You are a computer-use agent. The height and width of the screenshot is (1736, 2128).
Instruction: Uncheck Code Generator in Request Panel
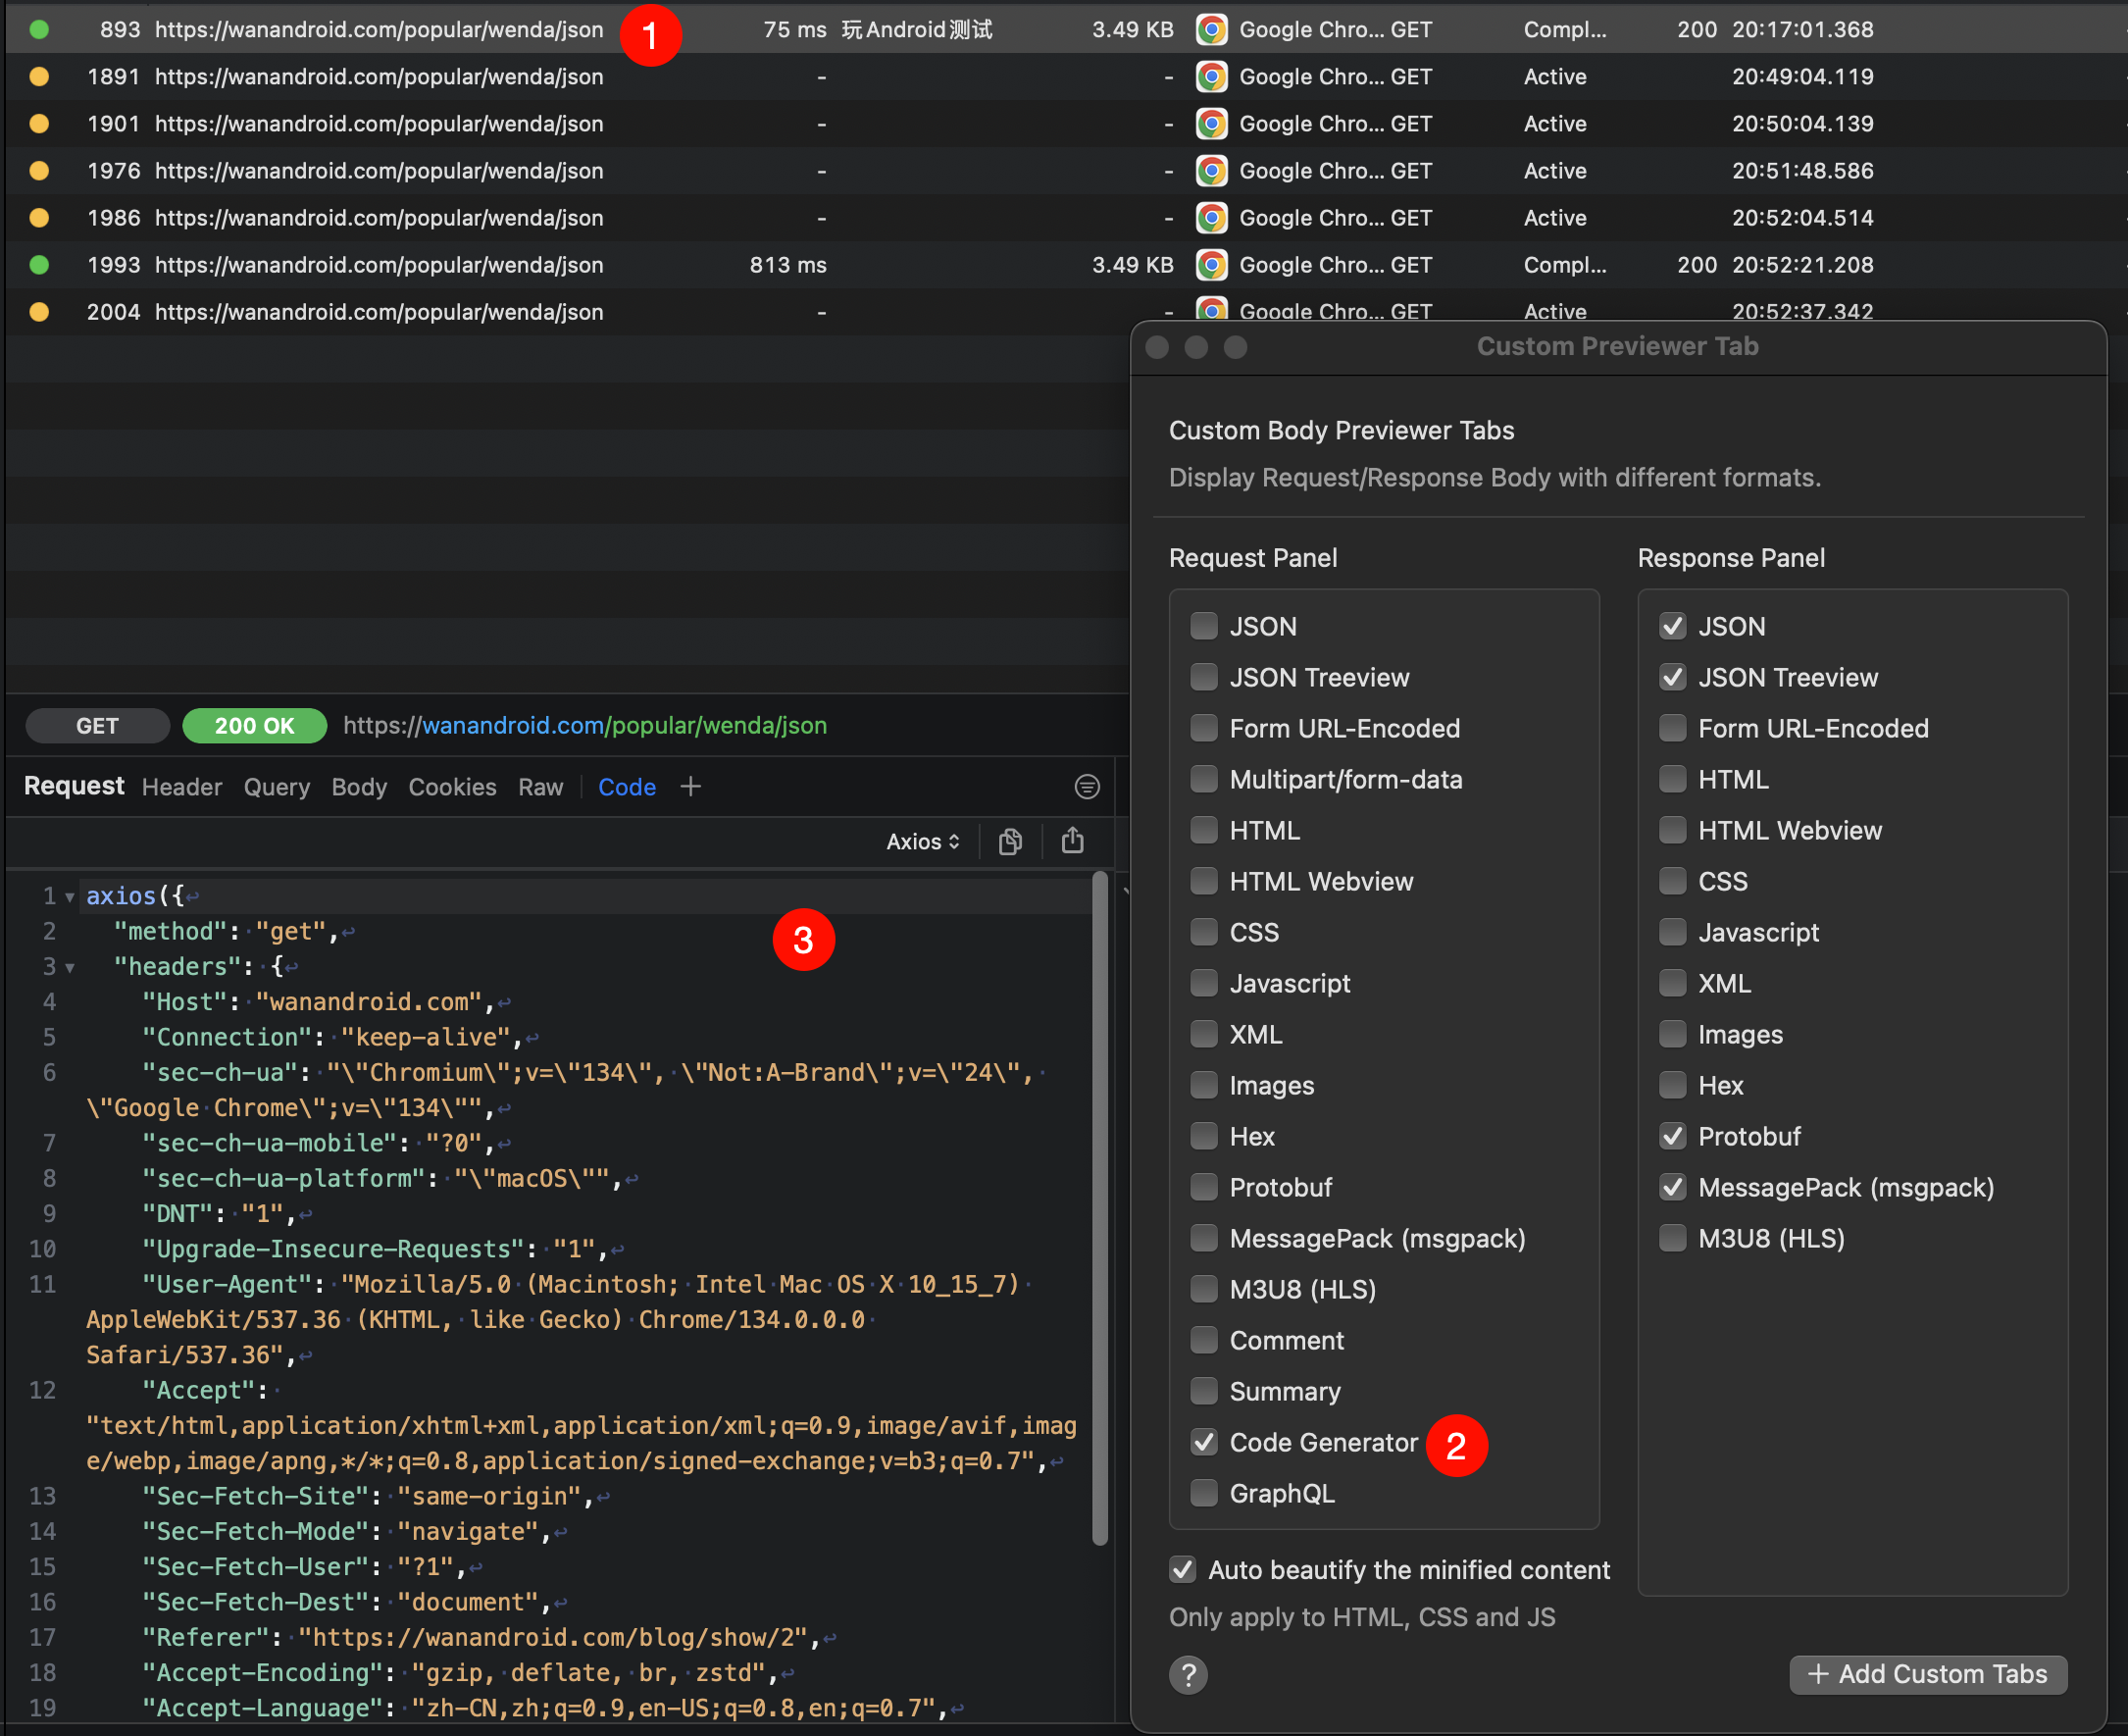click(x=1204, y=1442)
